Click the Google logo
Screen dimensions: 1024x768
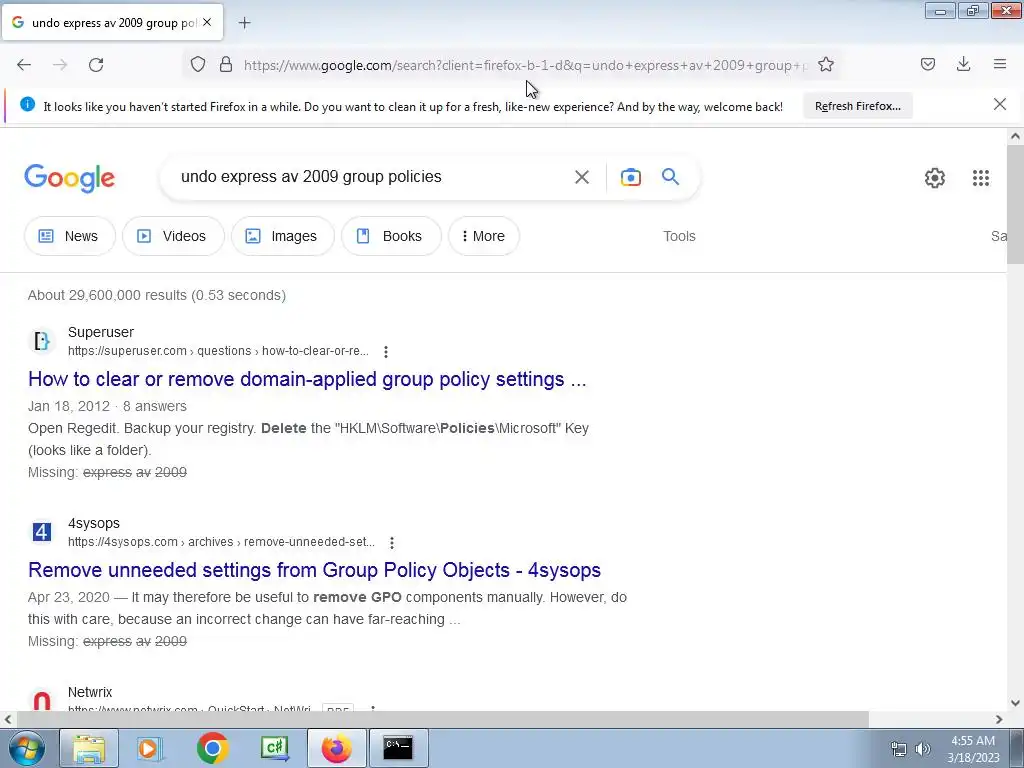click(69, 178)
